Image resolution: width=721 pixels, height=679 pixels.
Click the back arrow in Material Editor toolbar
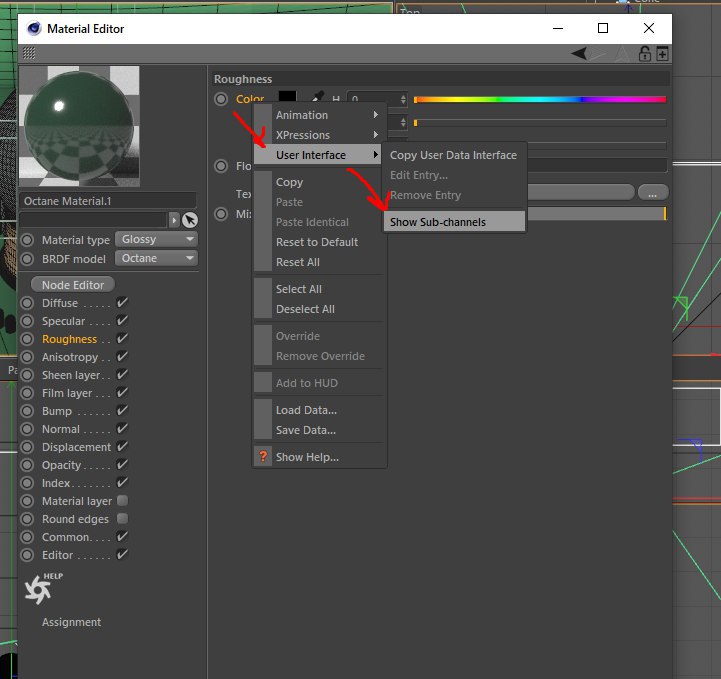[579, 53]
